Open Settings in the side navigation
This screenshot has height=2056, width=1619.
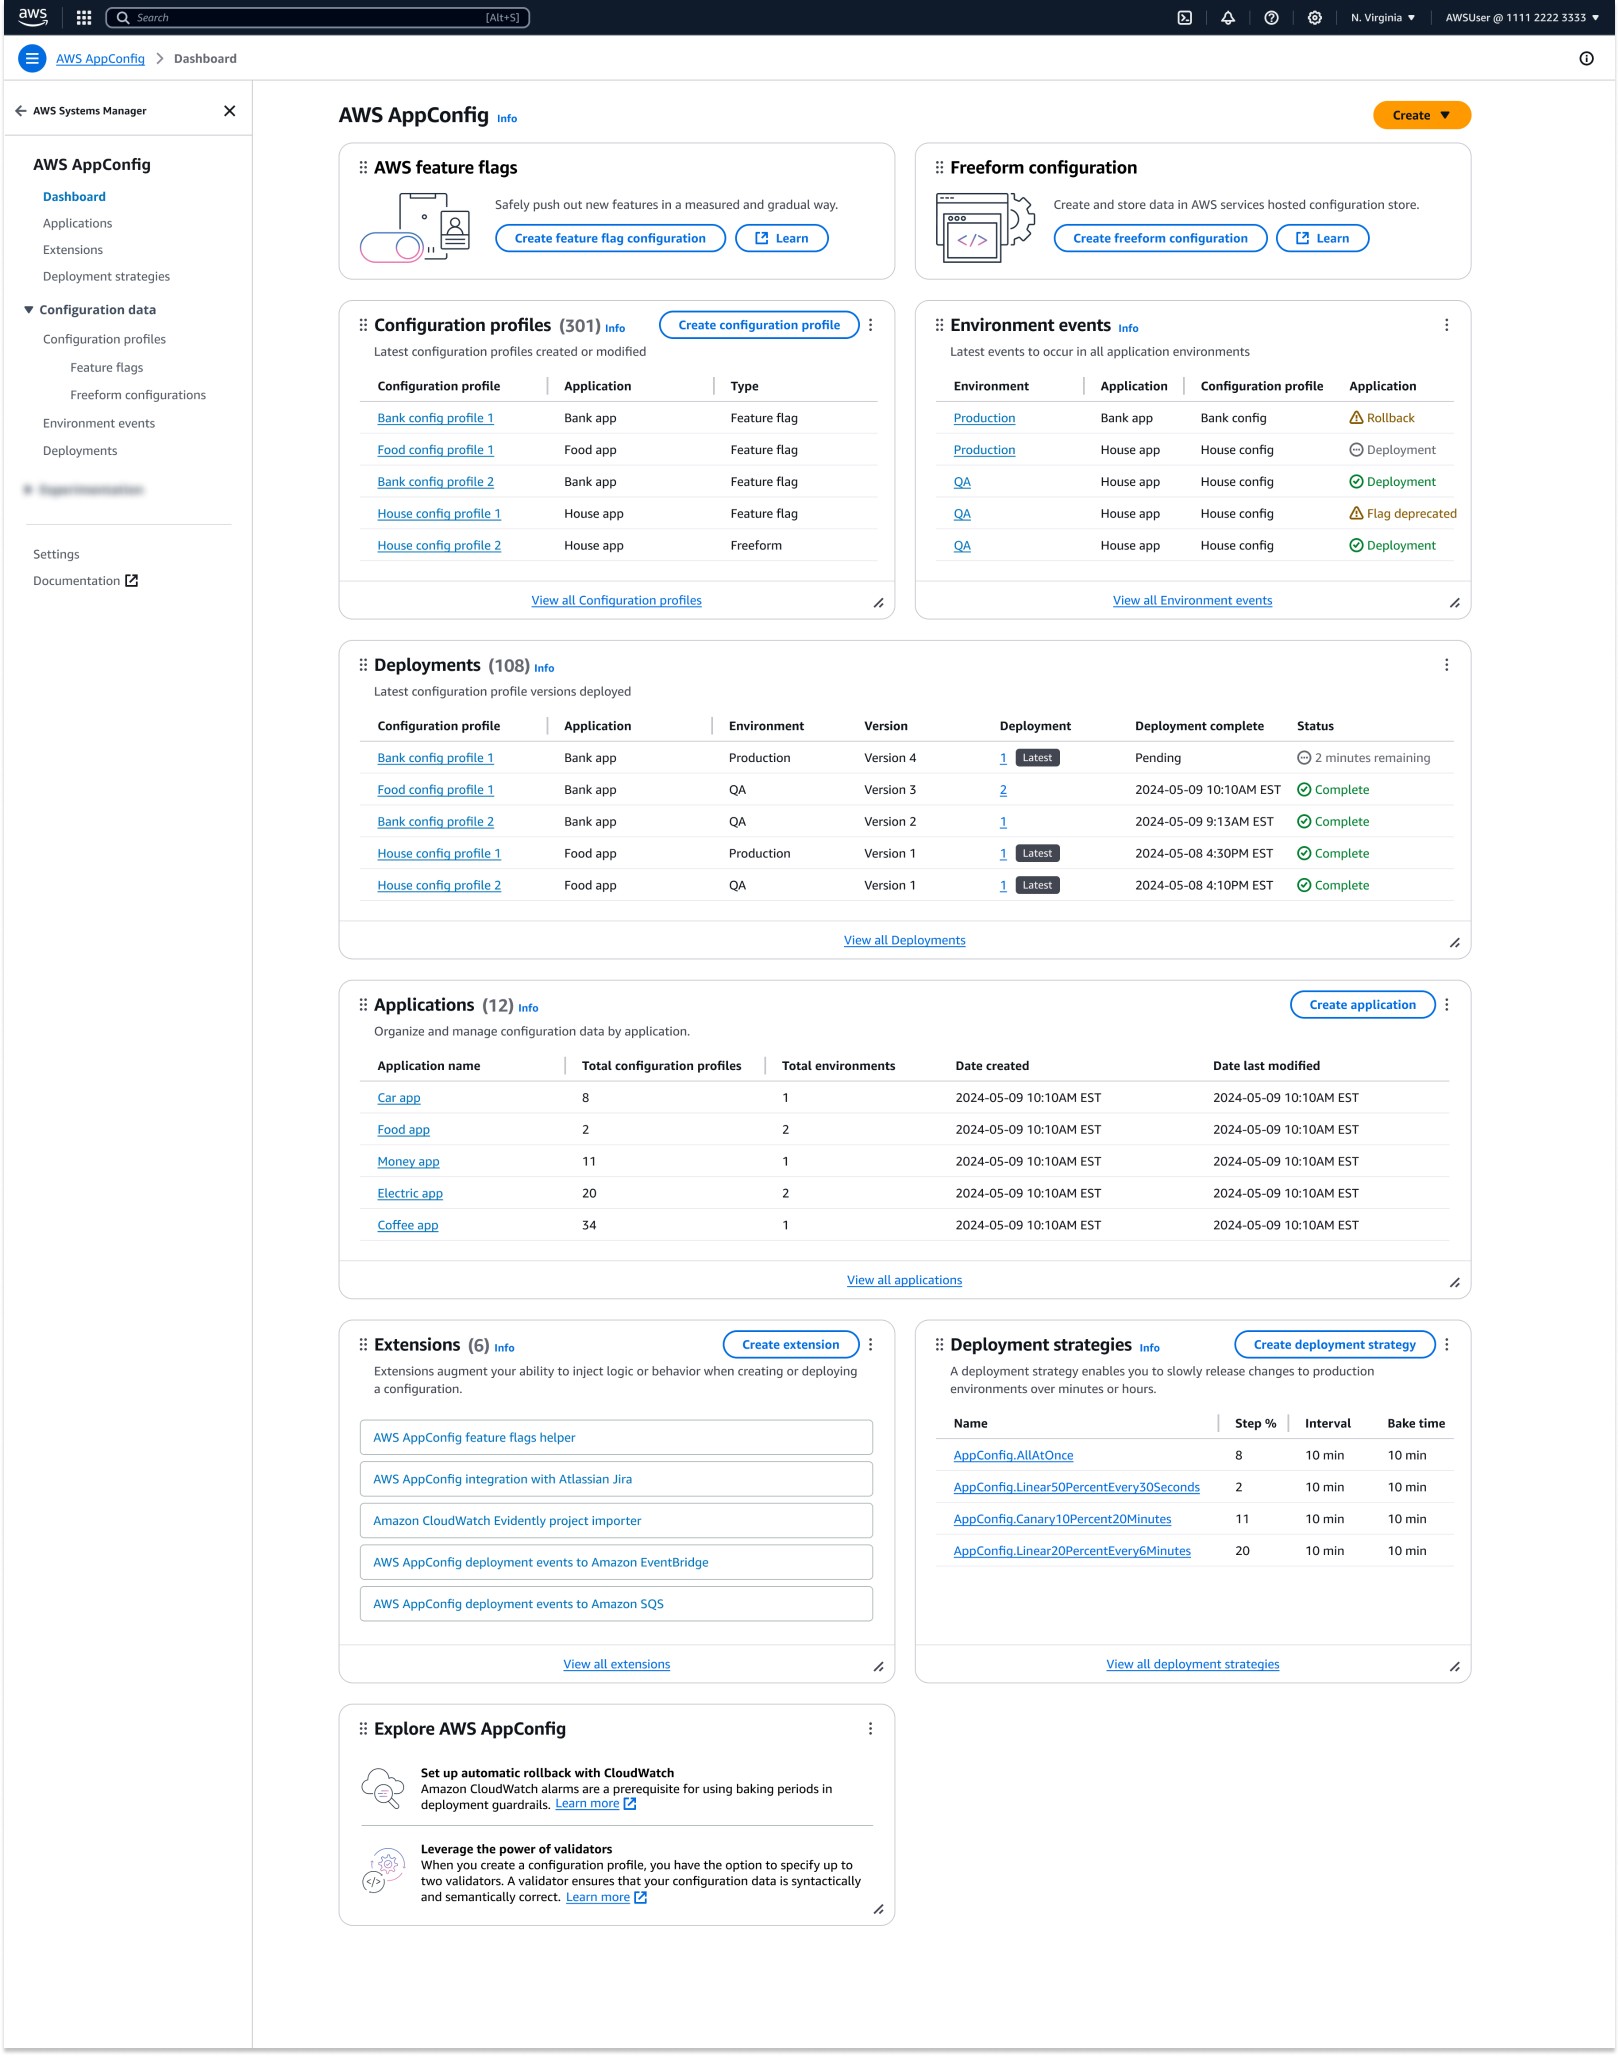coord(56,555)
